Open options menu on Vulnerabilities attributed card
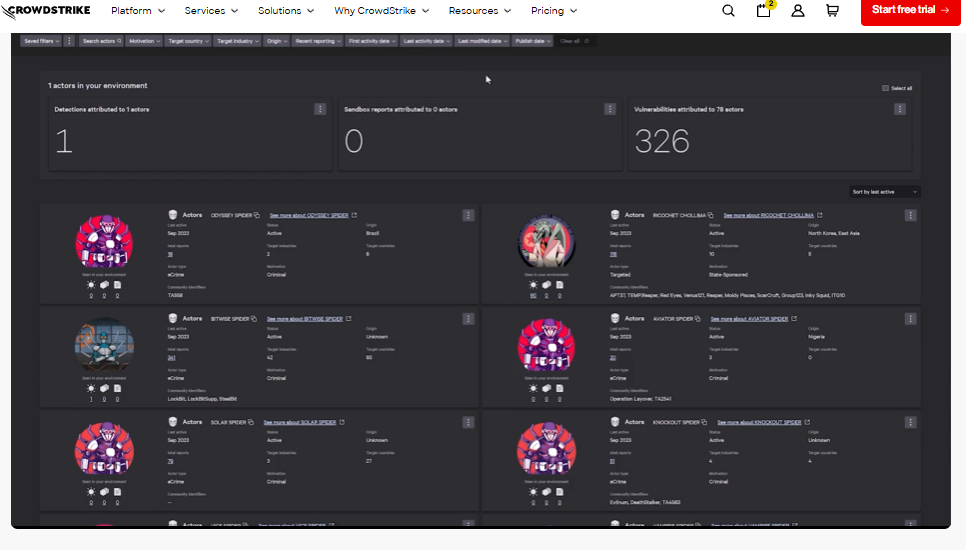Screen dimensions: 966x550 (x=899, y=109)
